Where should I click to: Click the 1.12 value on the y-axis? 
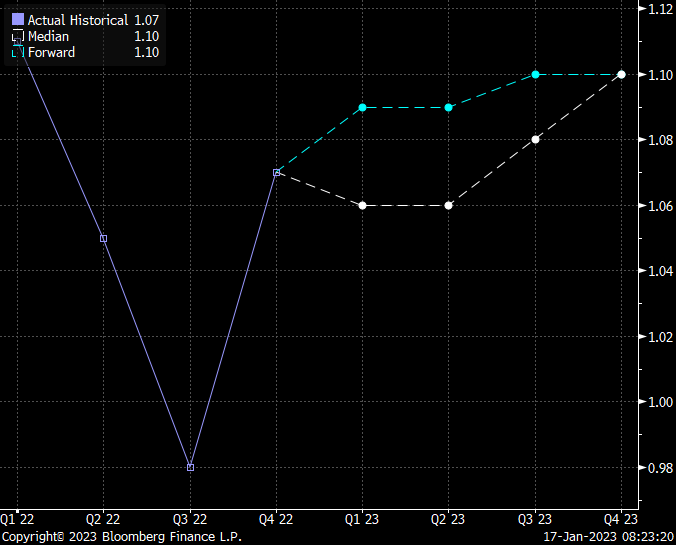click(659, 9)
